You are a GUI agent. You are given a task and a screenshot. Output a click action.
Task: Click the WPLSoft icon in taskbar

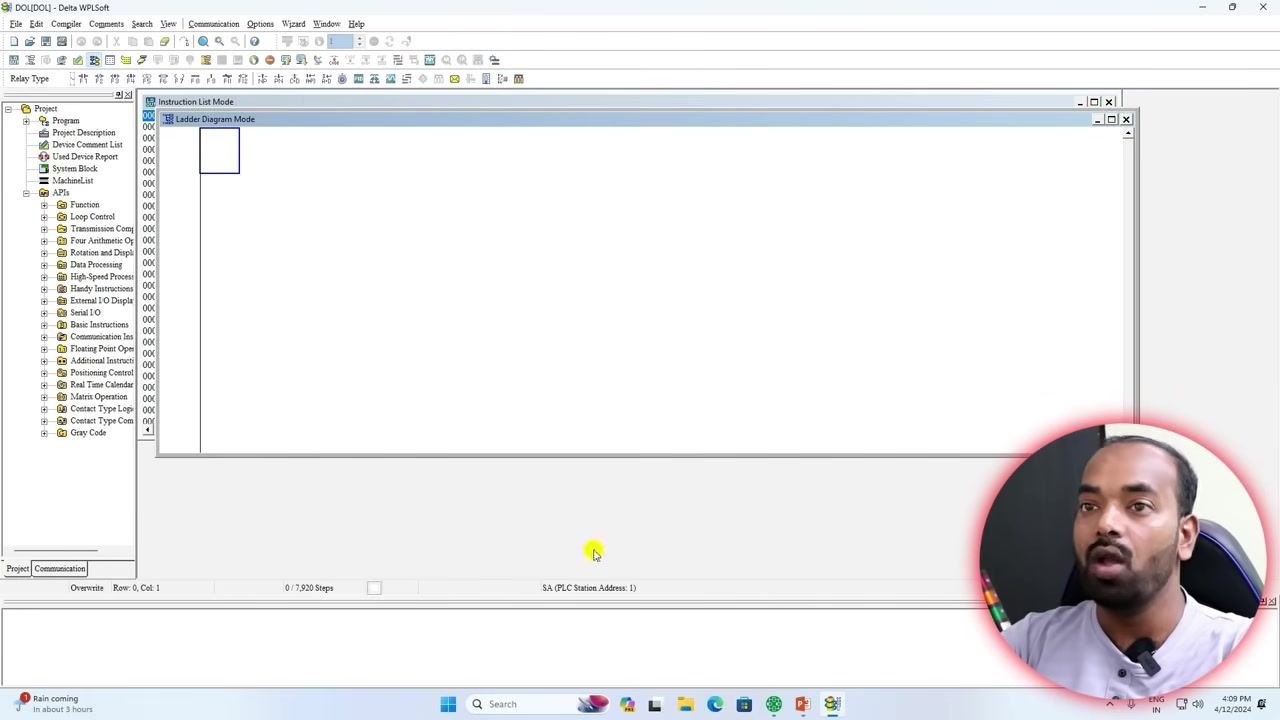[x=832, y=704]
